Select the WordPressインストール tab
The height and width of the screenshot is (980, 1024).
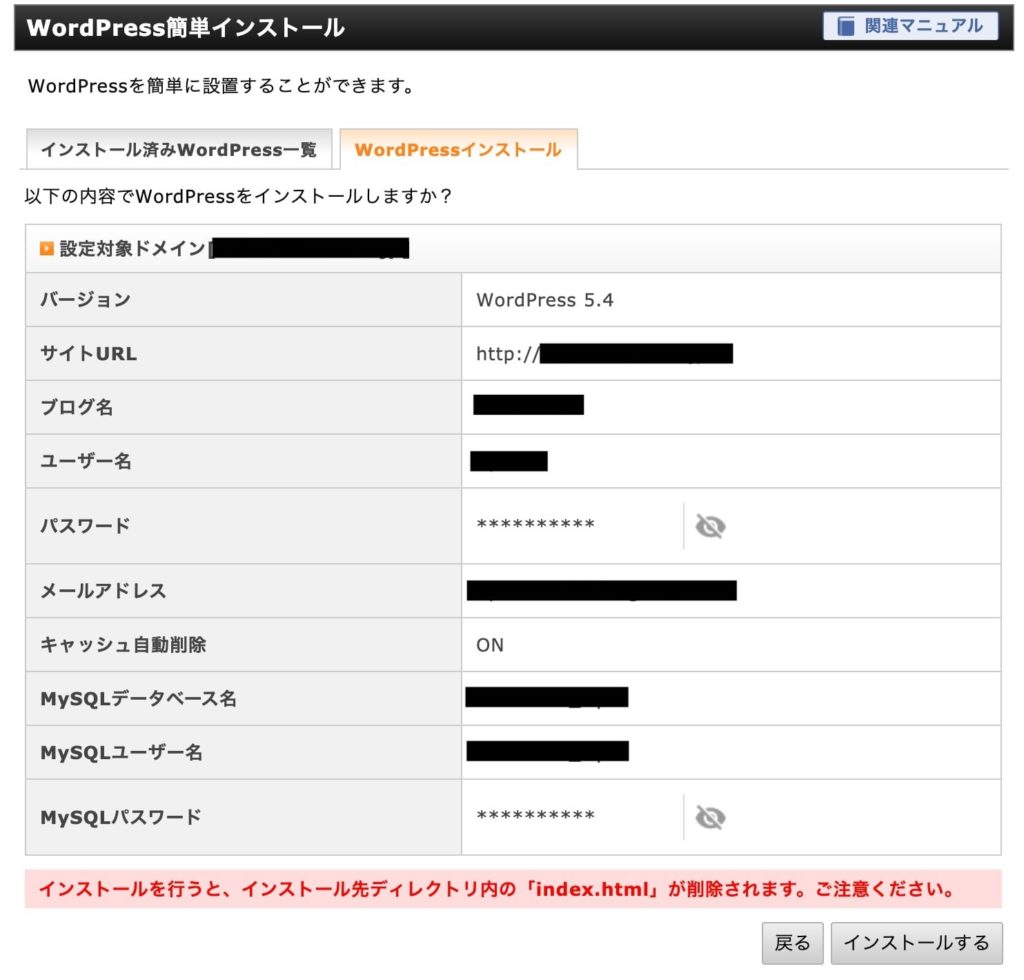click(458, 150)
